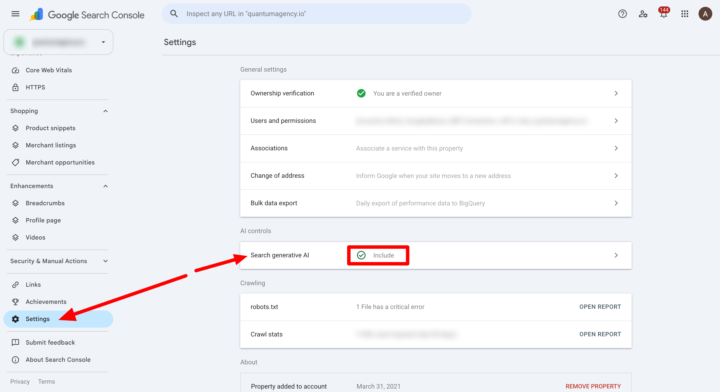Open Change of address setting
Viewport: 720px width, 392px height.
tap(436, 176)
